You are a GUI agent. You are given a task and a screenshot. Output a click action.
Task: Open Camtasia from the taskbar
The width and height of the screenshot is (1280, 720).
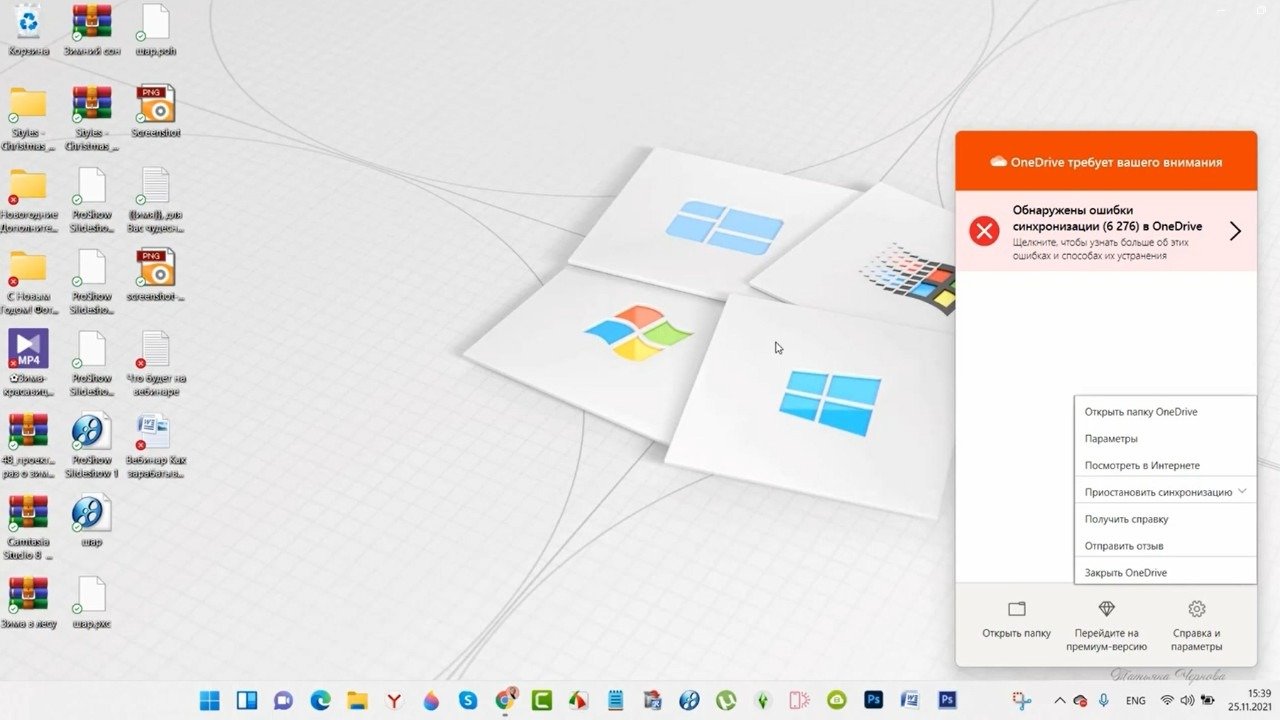pyautogui.click(x=541, y=701)
